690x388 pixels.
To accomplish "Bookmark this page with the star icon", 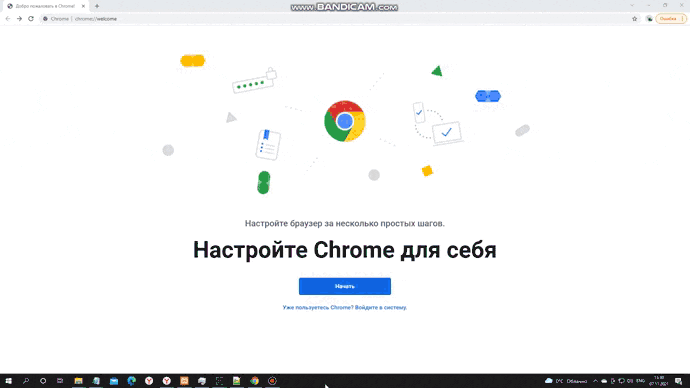I will coord(635,19).
